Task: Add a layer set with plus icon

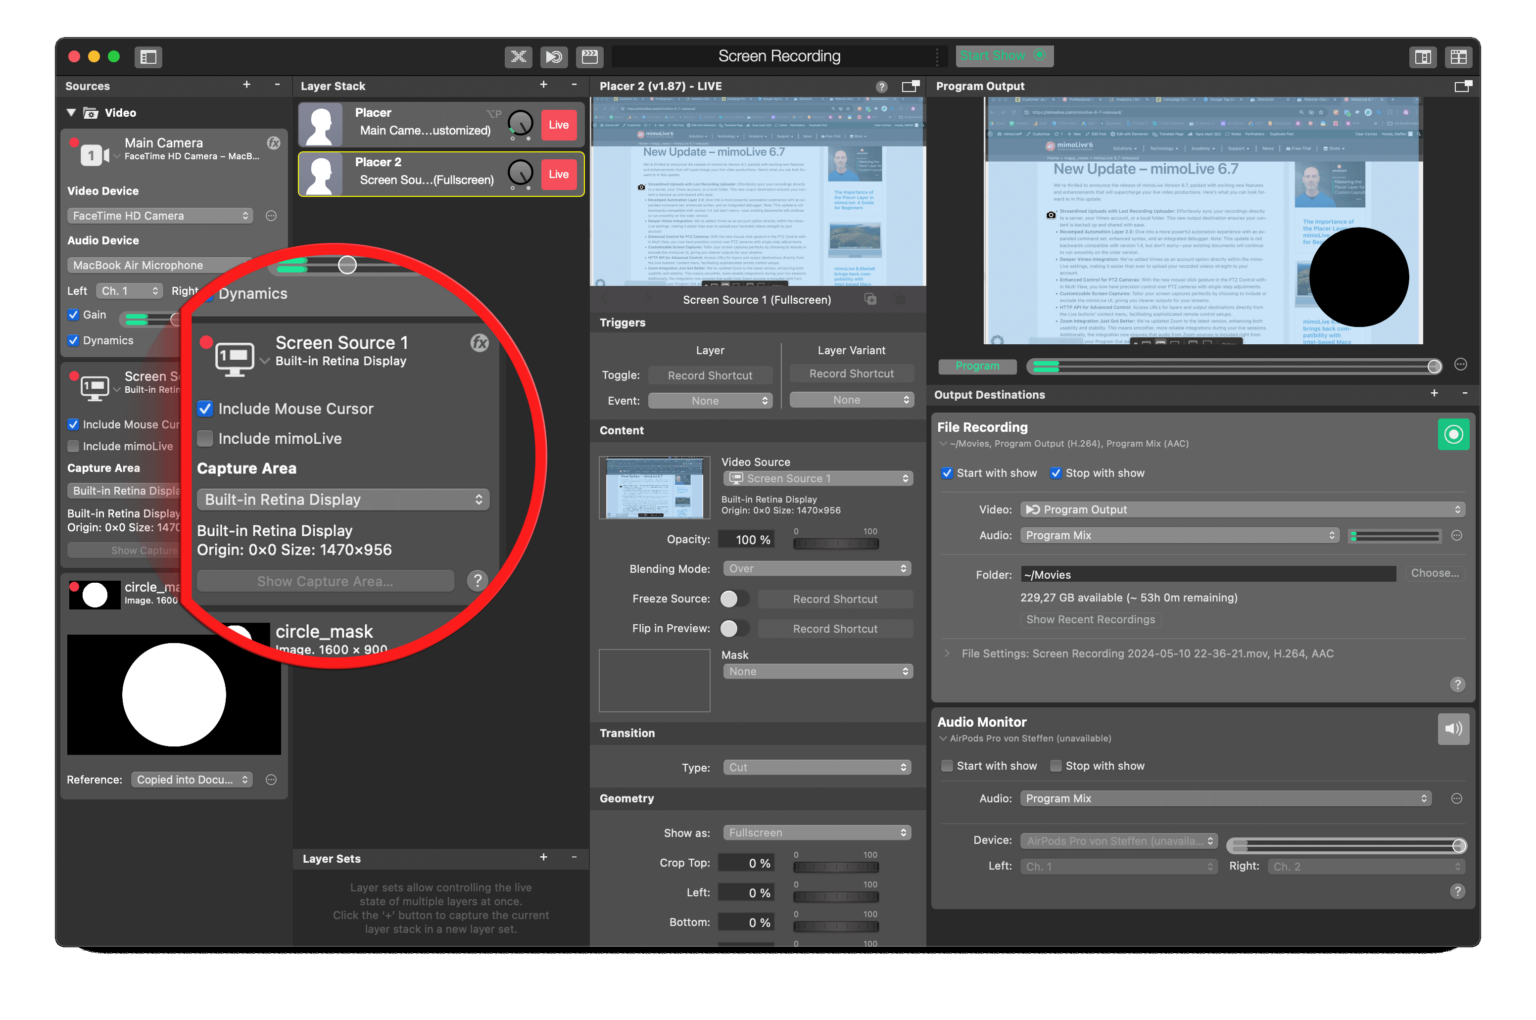Action: [x=543, y=858]
